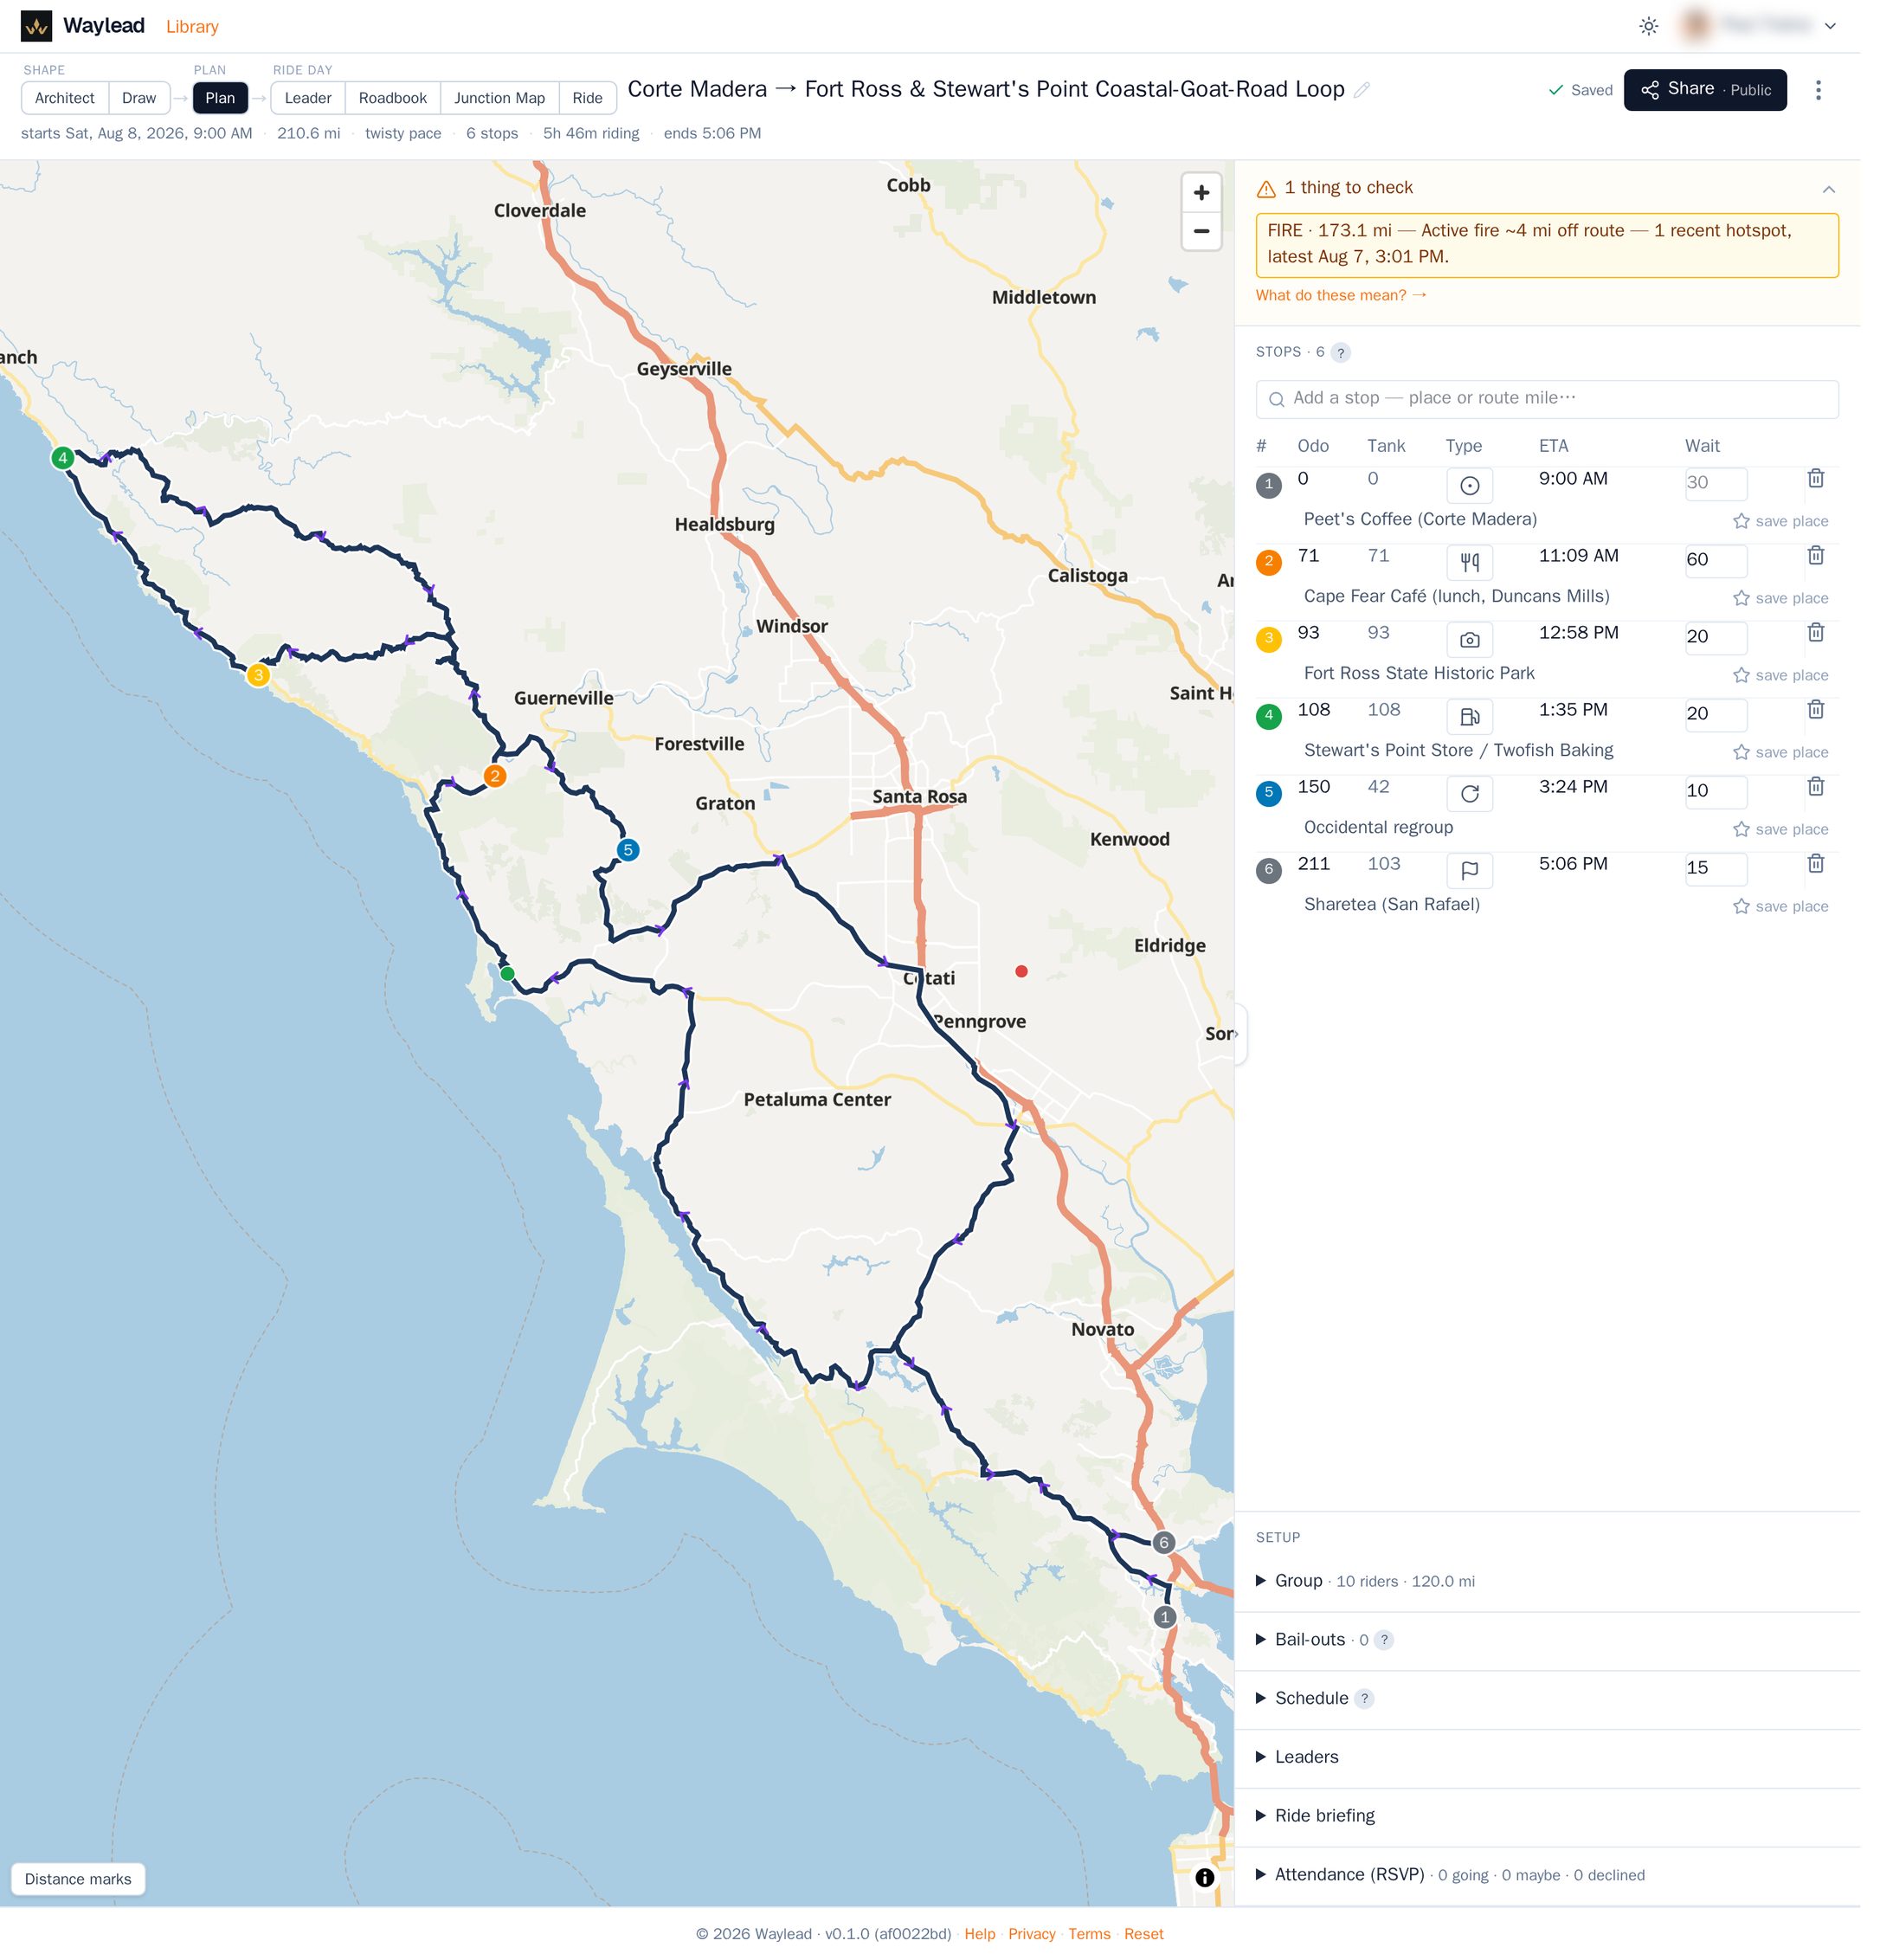The height and width of the screenshot is (1960, 1880).
Task: Open the stops help question mark
Action: click(x=1341, y=353)
